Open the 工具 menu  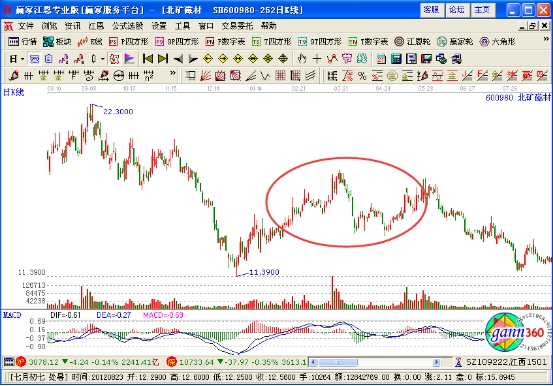click(183, 26)
